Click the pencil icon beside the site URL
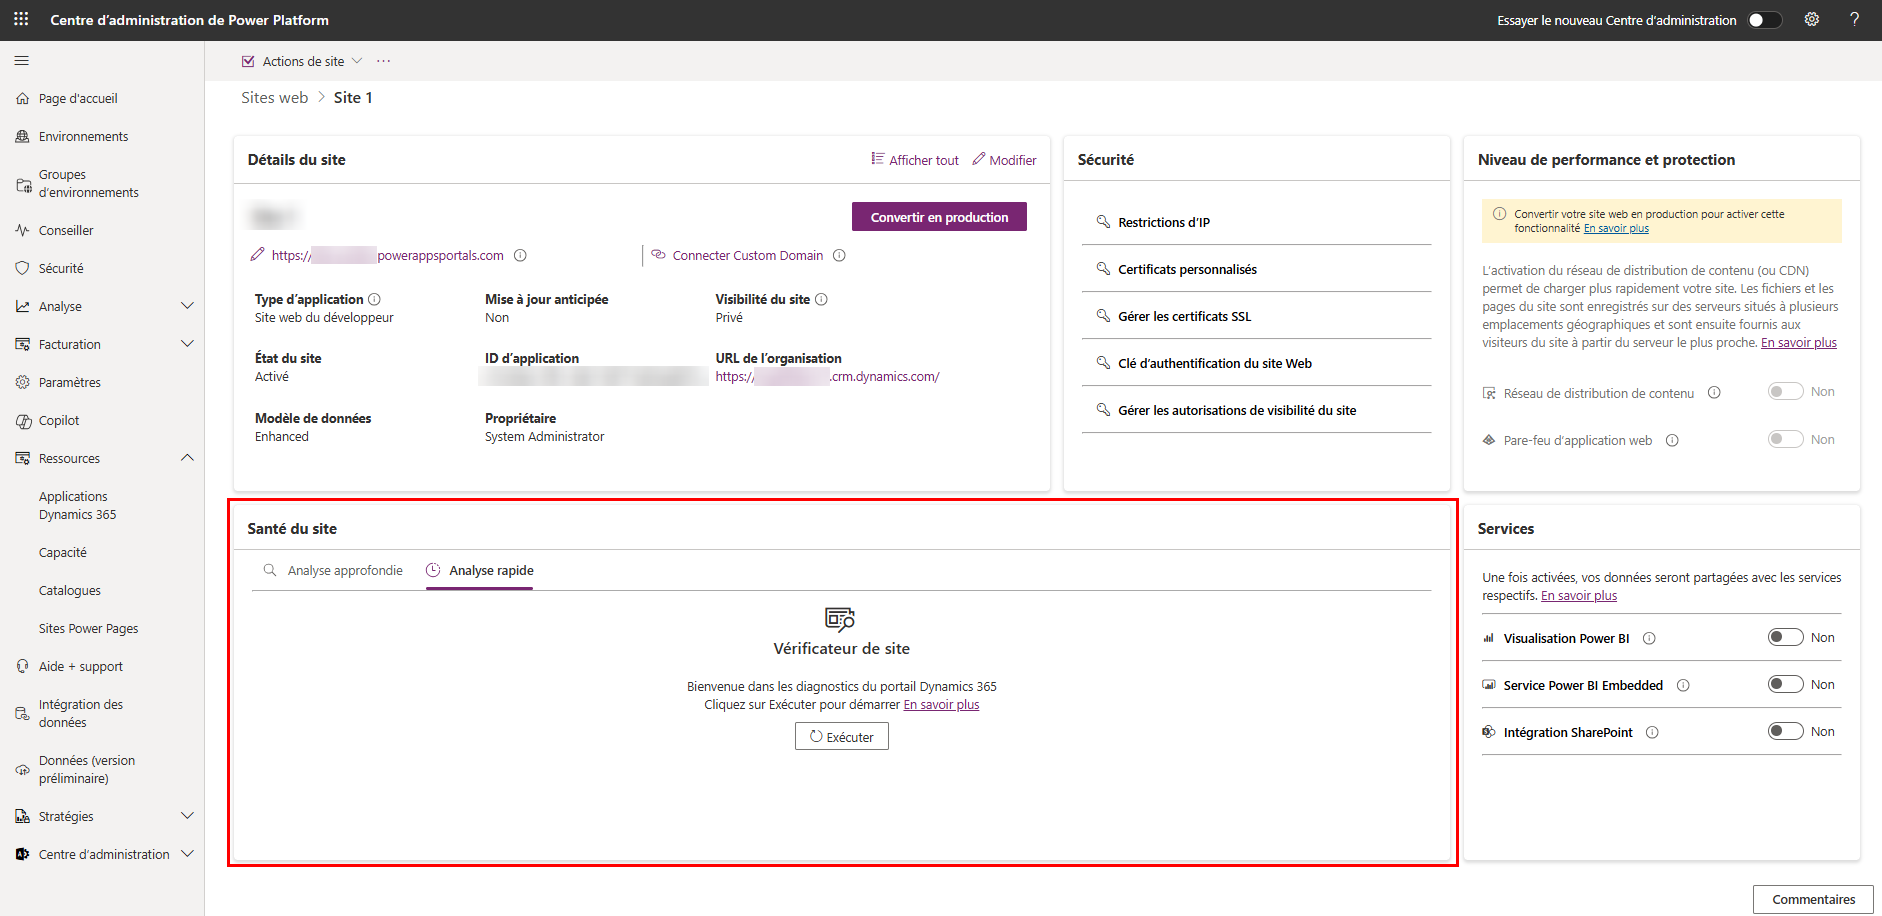This screenshot has height=916, width=1882. tap(257, 254)
